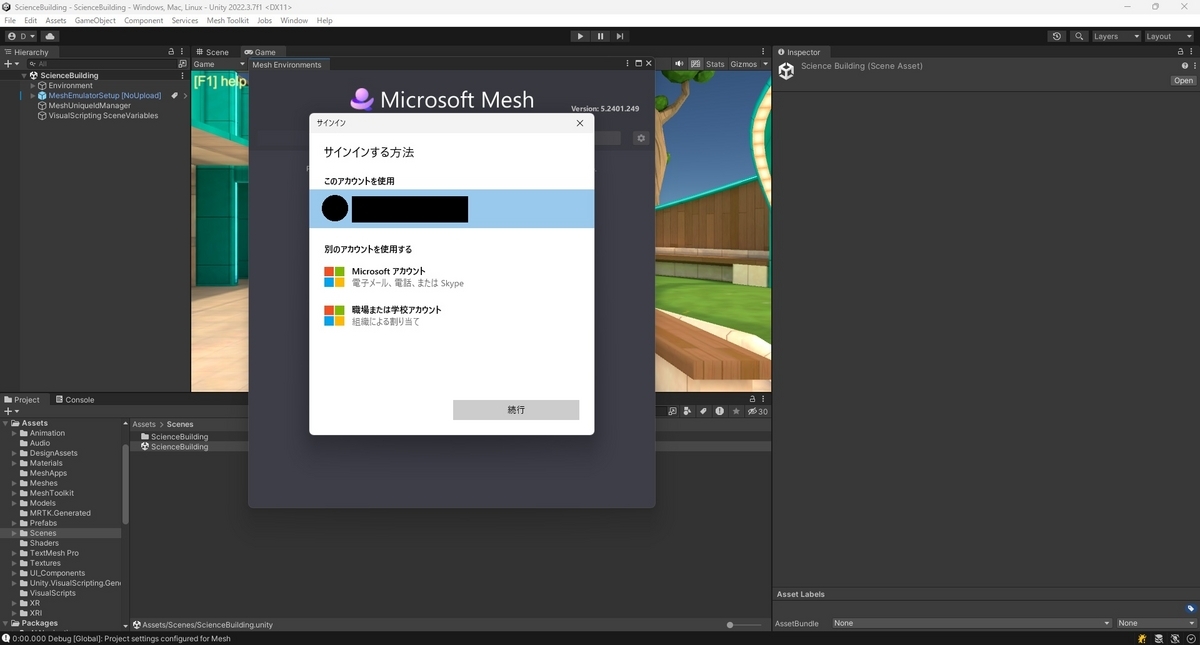Image resolution: width=1200 pixels, height=645 pixels.
Task: Open the Inspector help icon
Action: click(1186, 66)
